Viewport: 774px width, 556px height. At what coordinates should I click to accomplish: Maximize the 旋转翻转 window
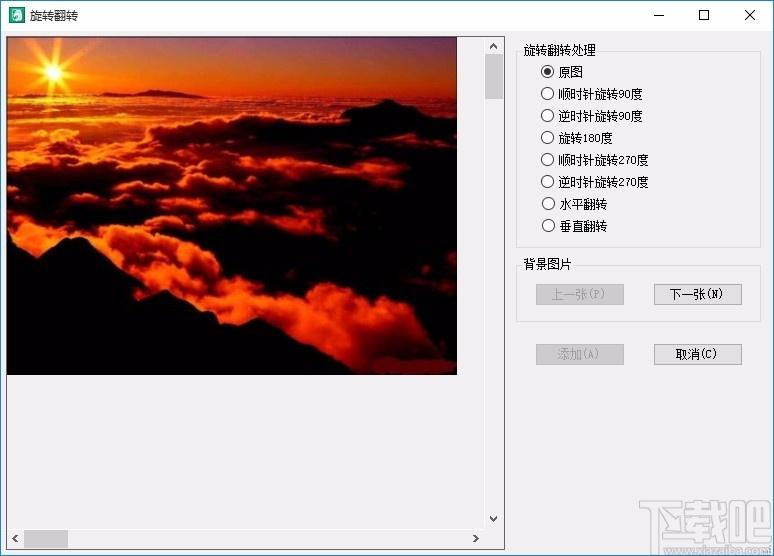coord(704,15)
